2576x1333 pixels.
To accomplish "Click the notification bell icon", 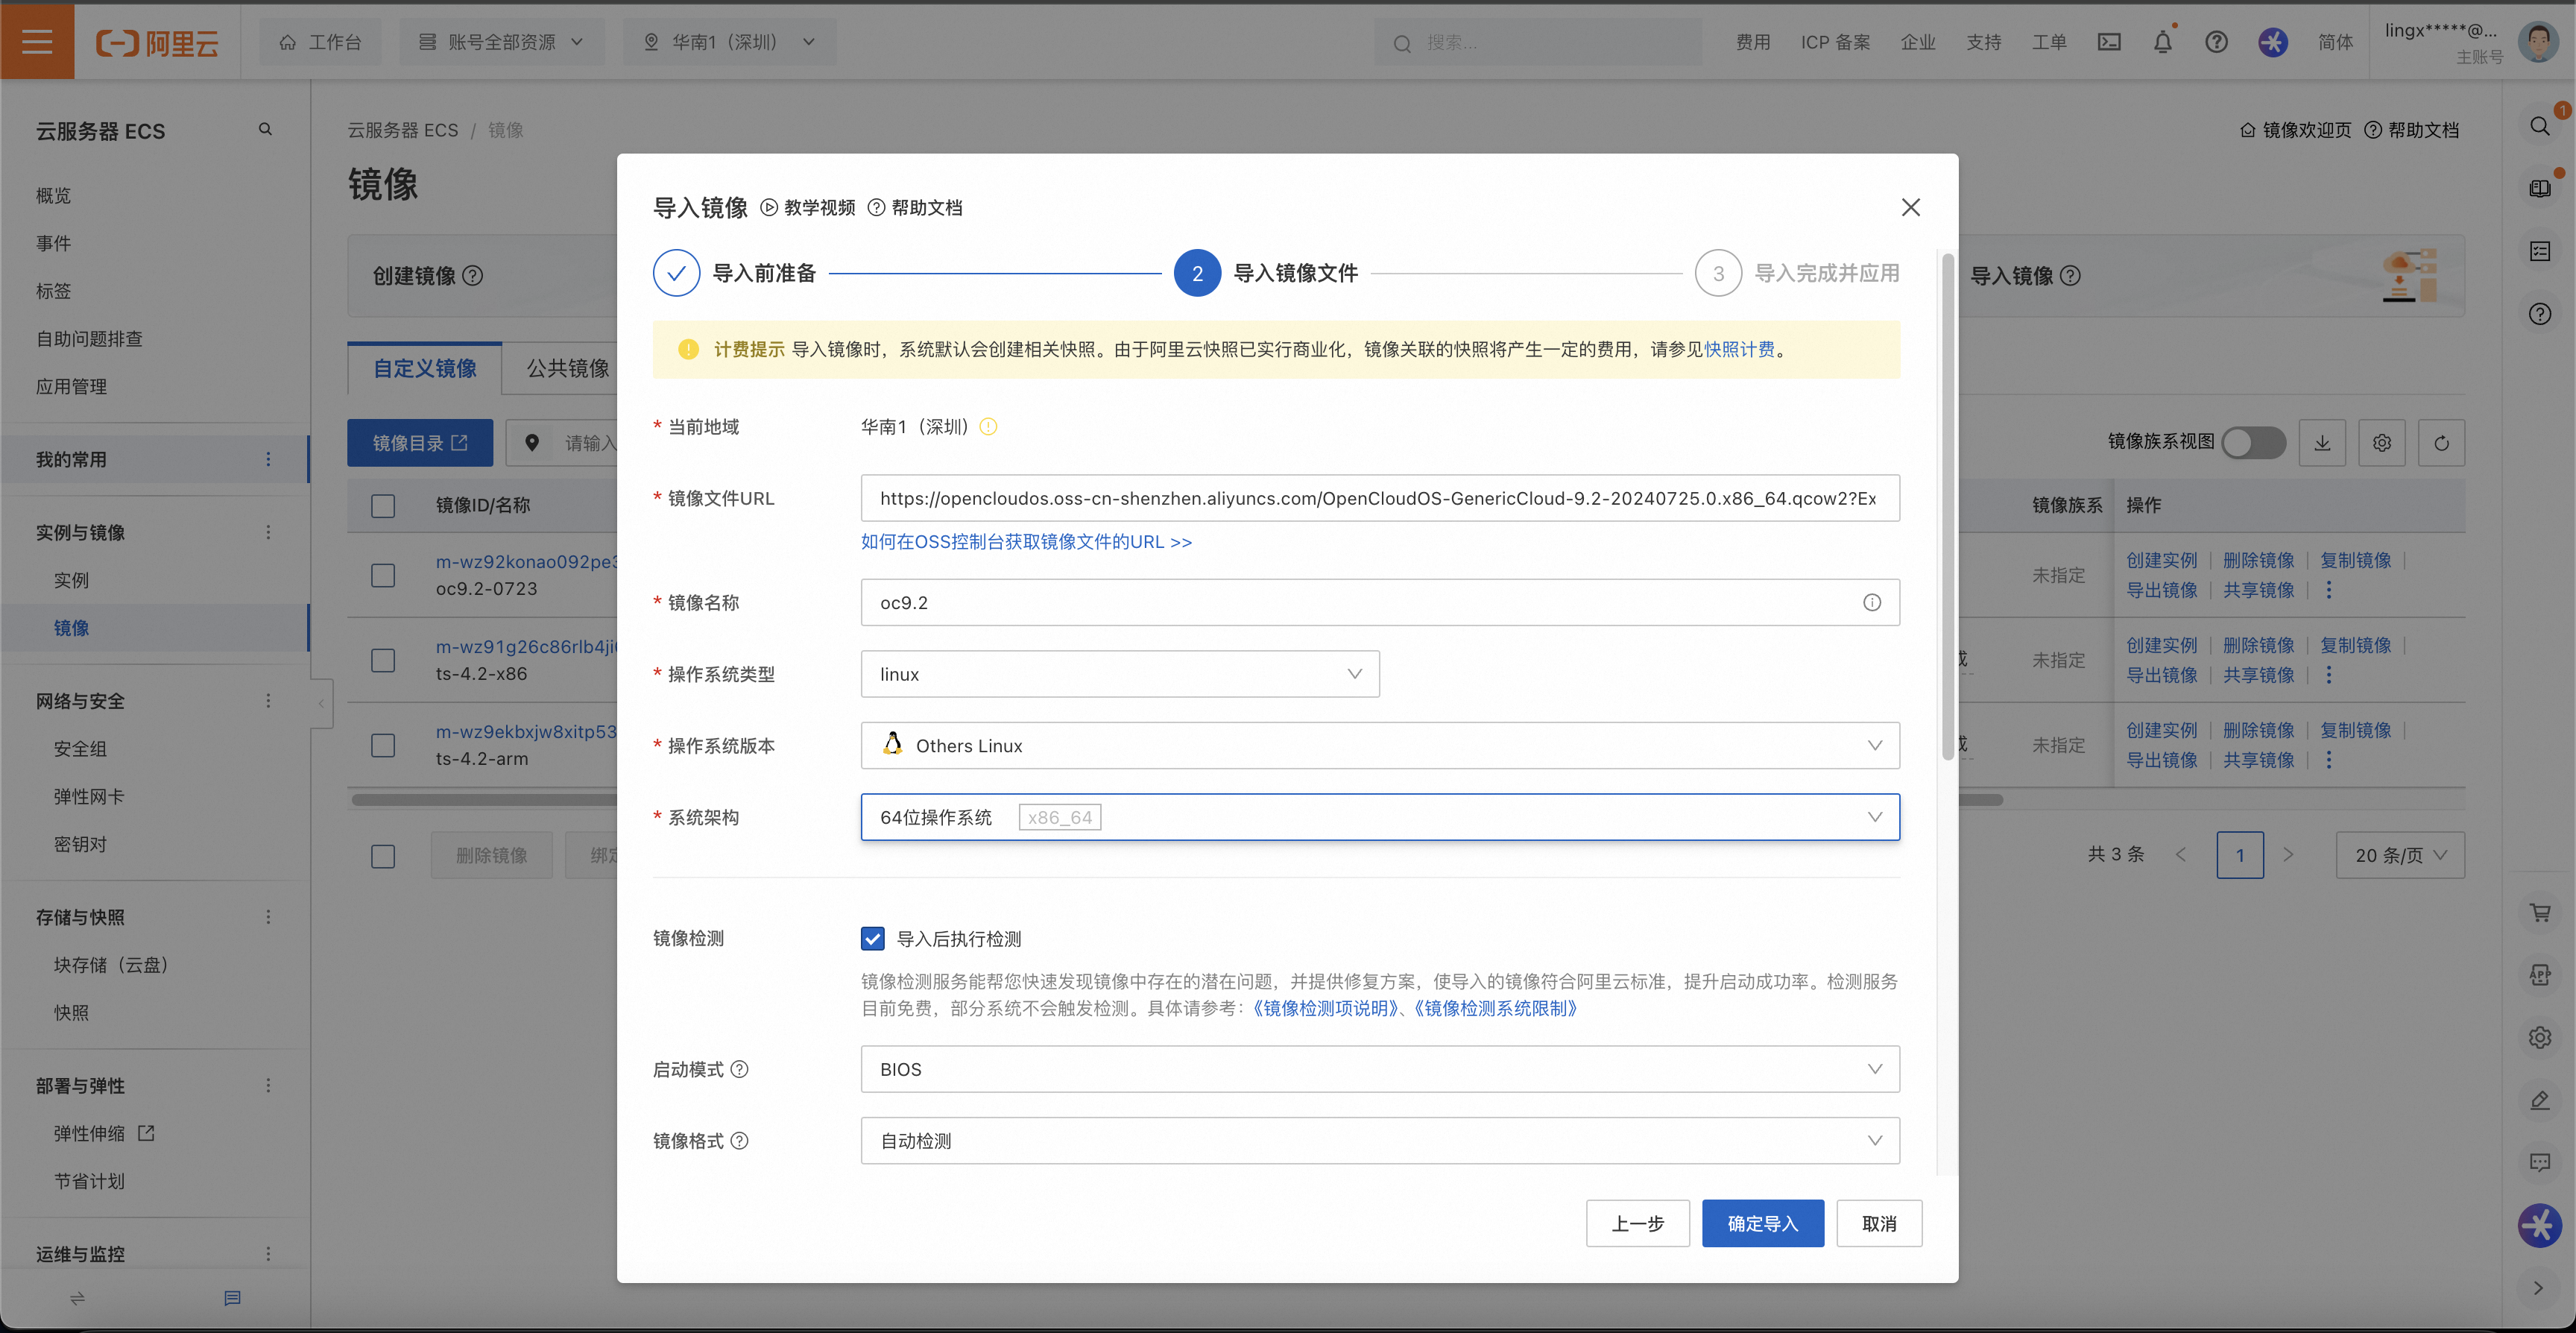I will (2162, 42).
